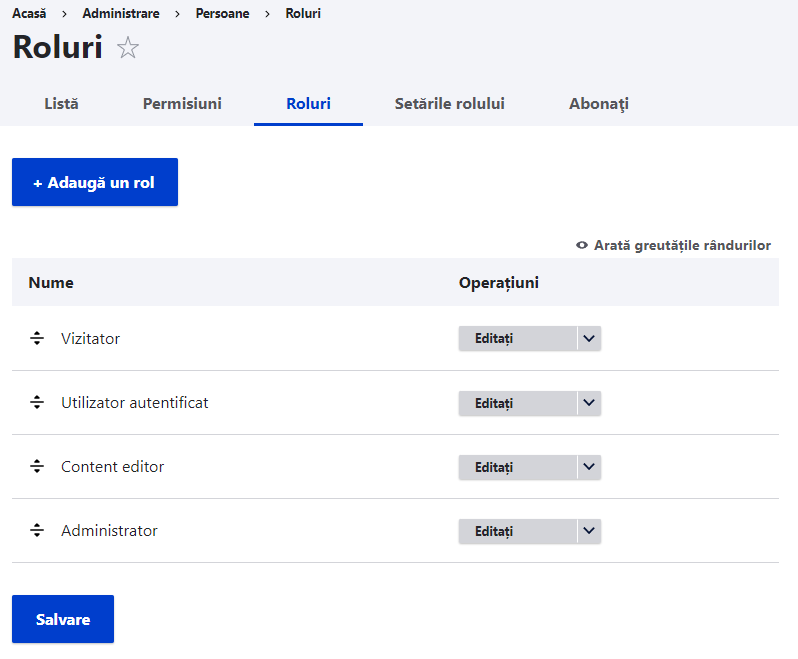
Task: Edit the Vizitator role
Action: point(517,339)
